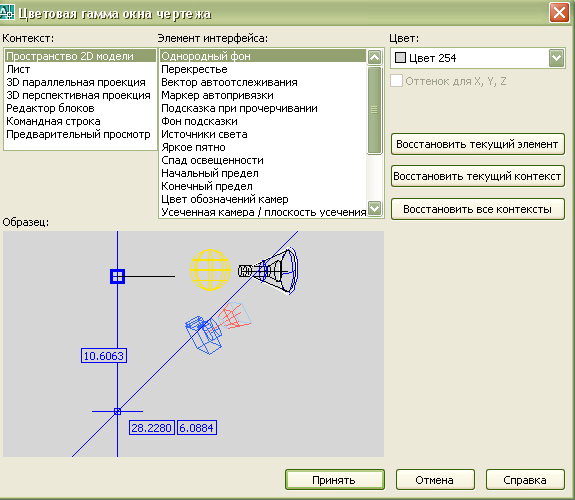This screenshot has width=575, height=500.
Task: Select Предварительный просмотр context
Action: click(80, 134)
